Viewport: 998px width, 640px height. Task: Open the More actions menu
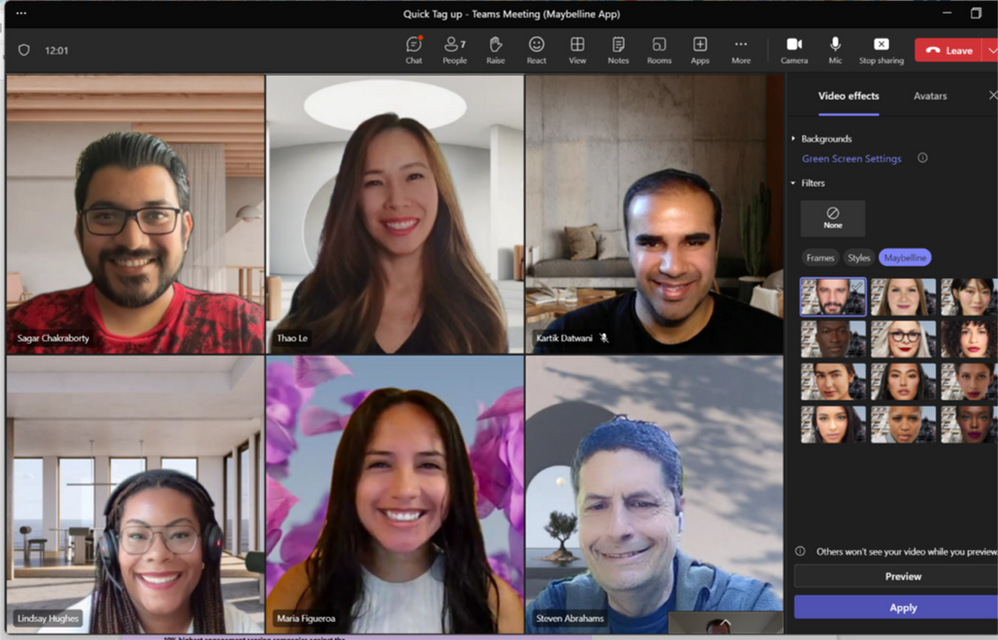[740, 50]
